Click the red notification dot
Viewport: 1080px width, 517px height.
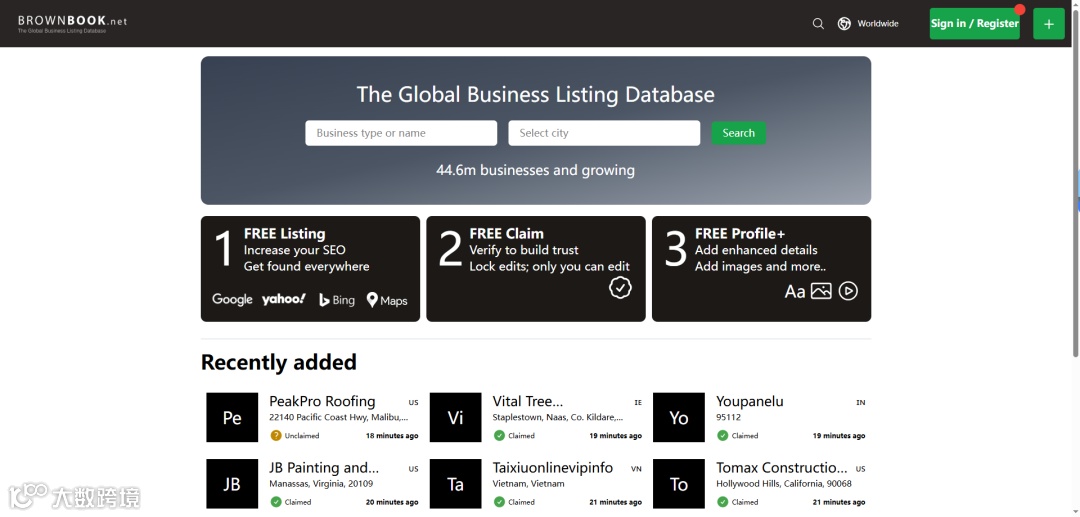[x=1019, y=10]
